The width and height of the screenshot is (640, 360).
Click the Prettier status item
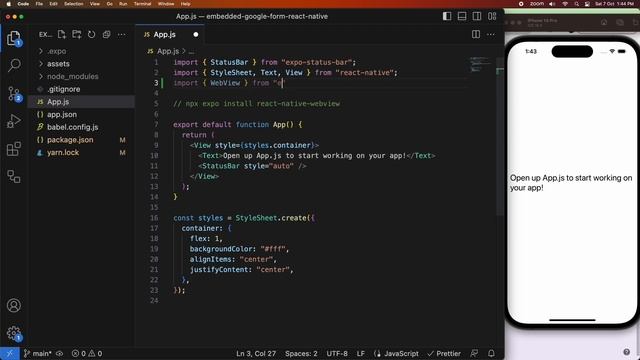[444, 353]
